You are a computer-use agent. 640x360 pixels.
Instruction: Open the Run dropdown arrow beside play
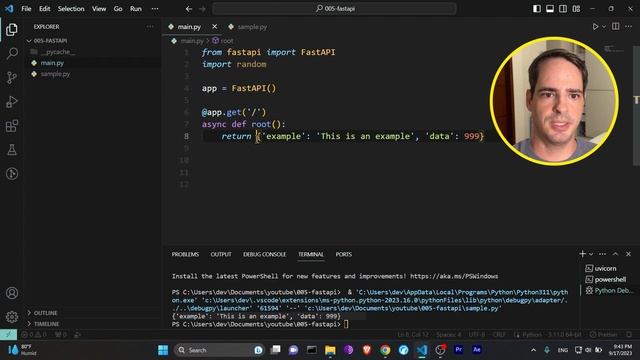click(x=604, y=27)
